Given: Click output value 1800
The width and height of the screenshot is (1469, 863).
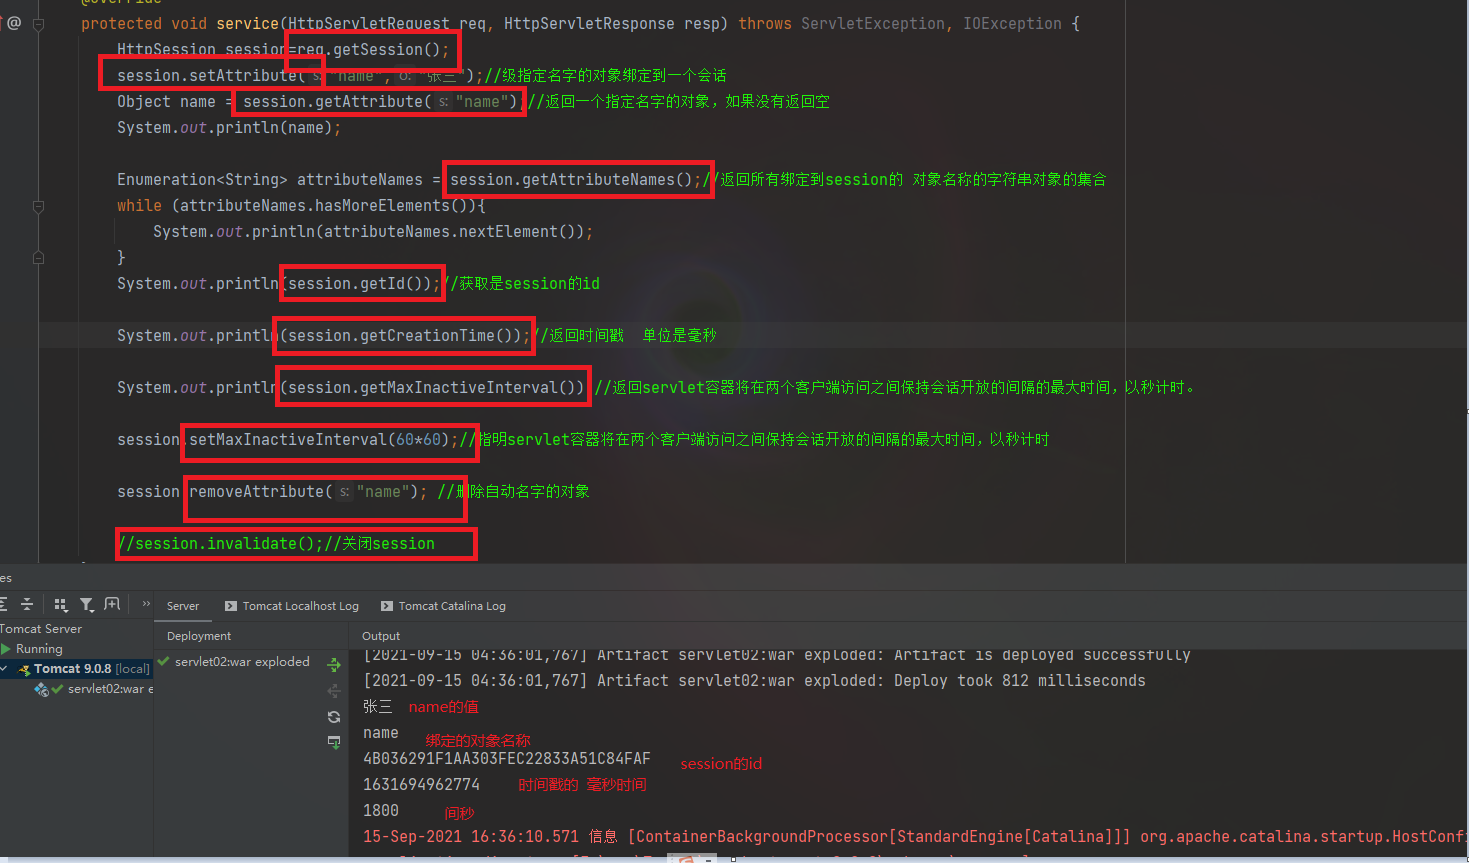Looking at the screenshot, I should (x=381, y=811).
